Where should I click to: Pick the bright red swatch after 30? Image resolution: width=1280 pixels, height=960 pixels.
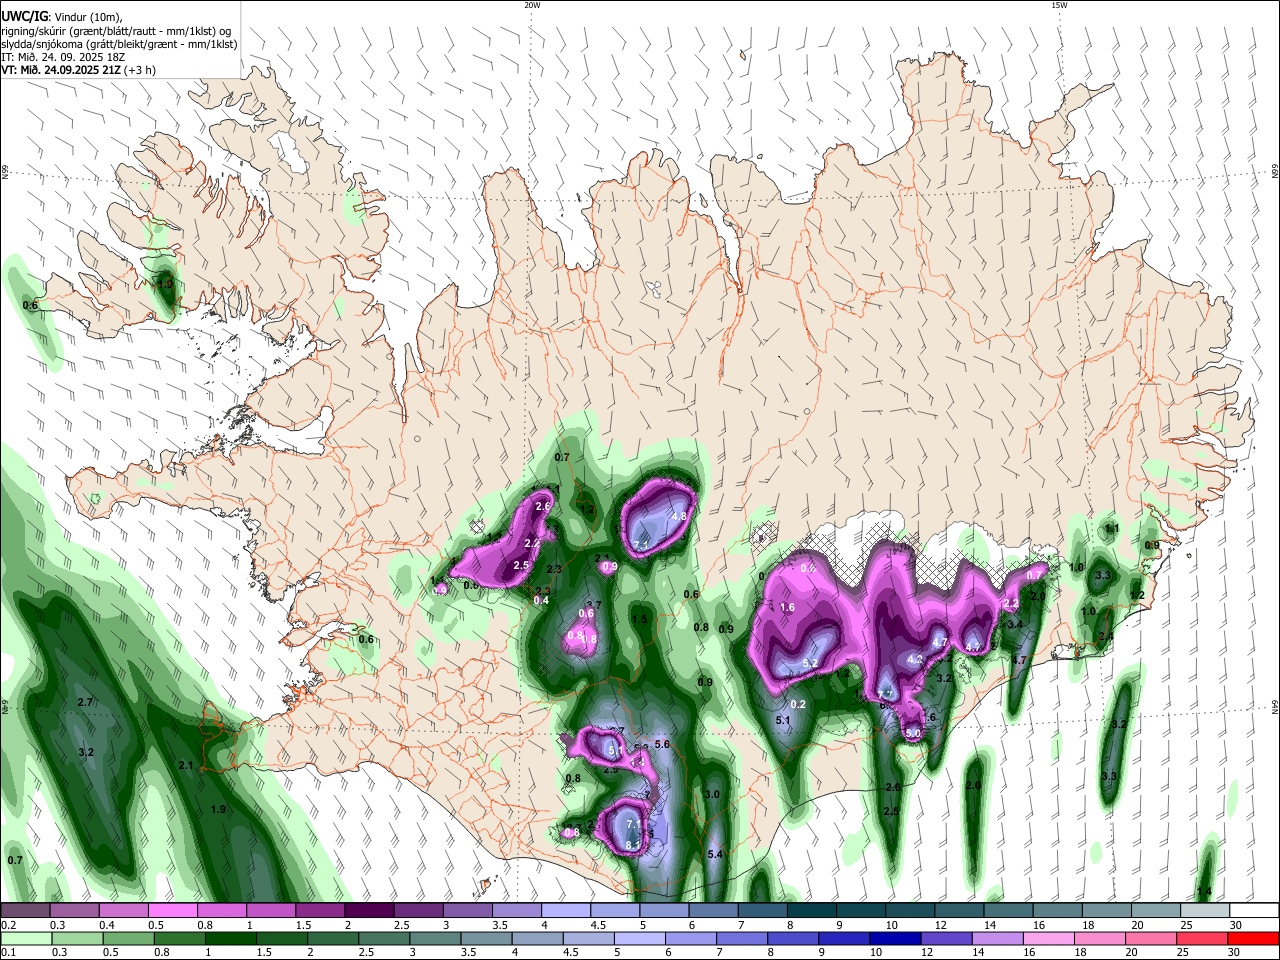click(1253, 939)
